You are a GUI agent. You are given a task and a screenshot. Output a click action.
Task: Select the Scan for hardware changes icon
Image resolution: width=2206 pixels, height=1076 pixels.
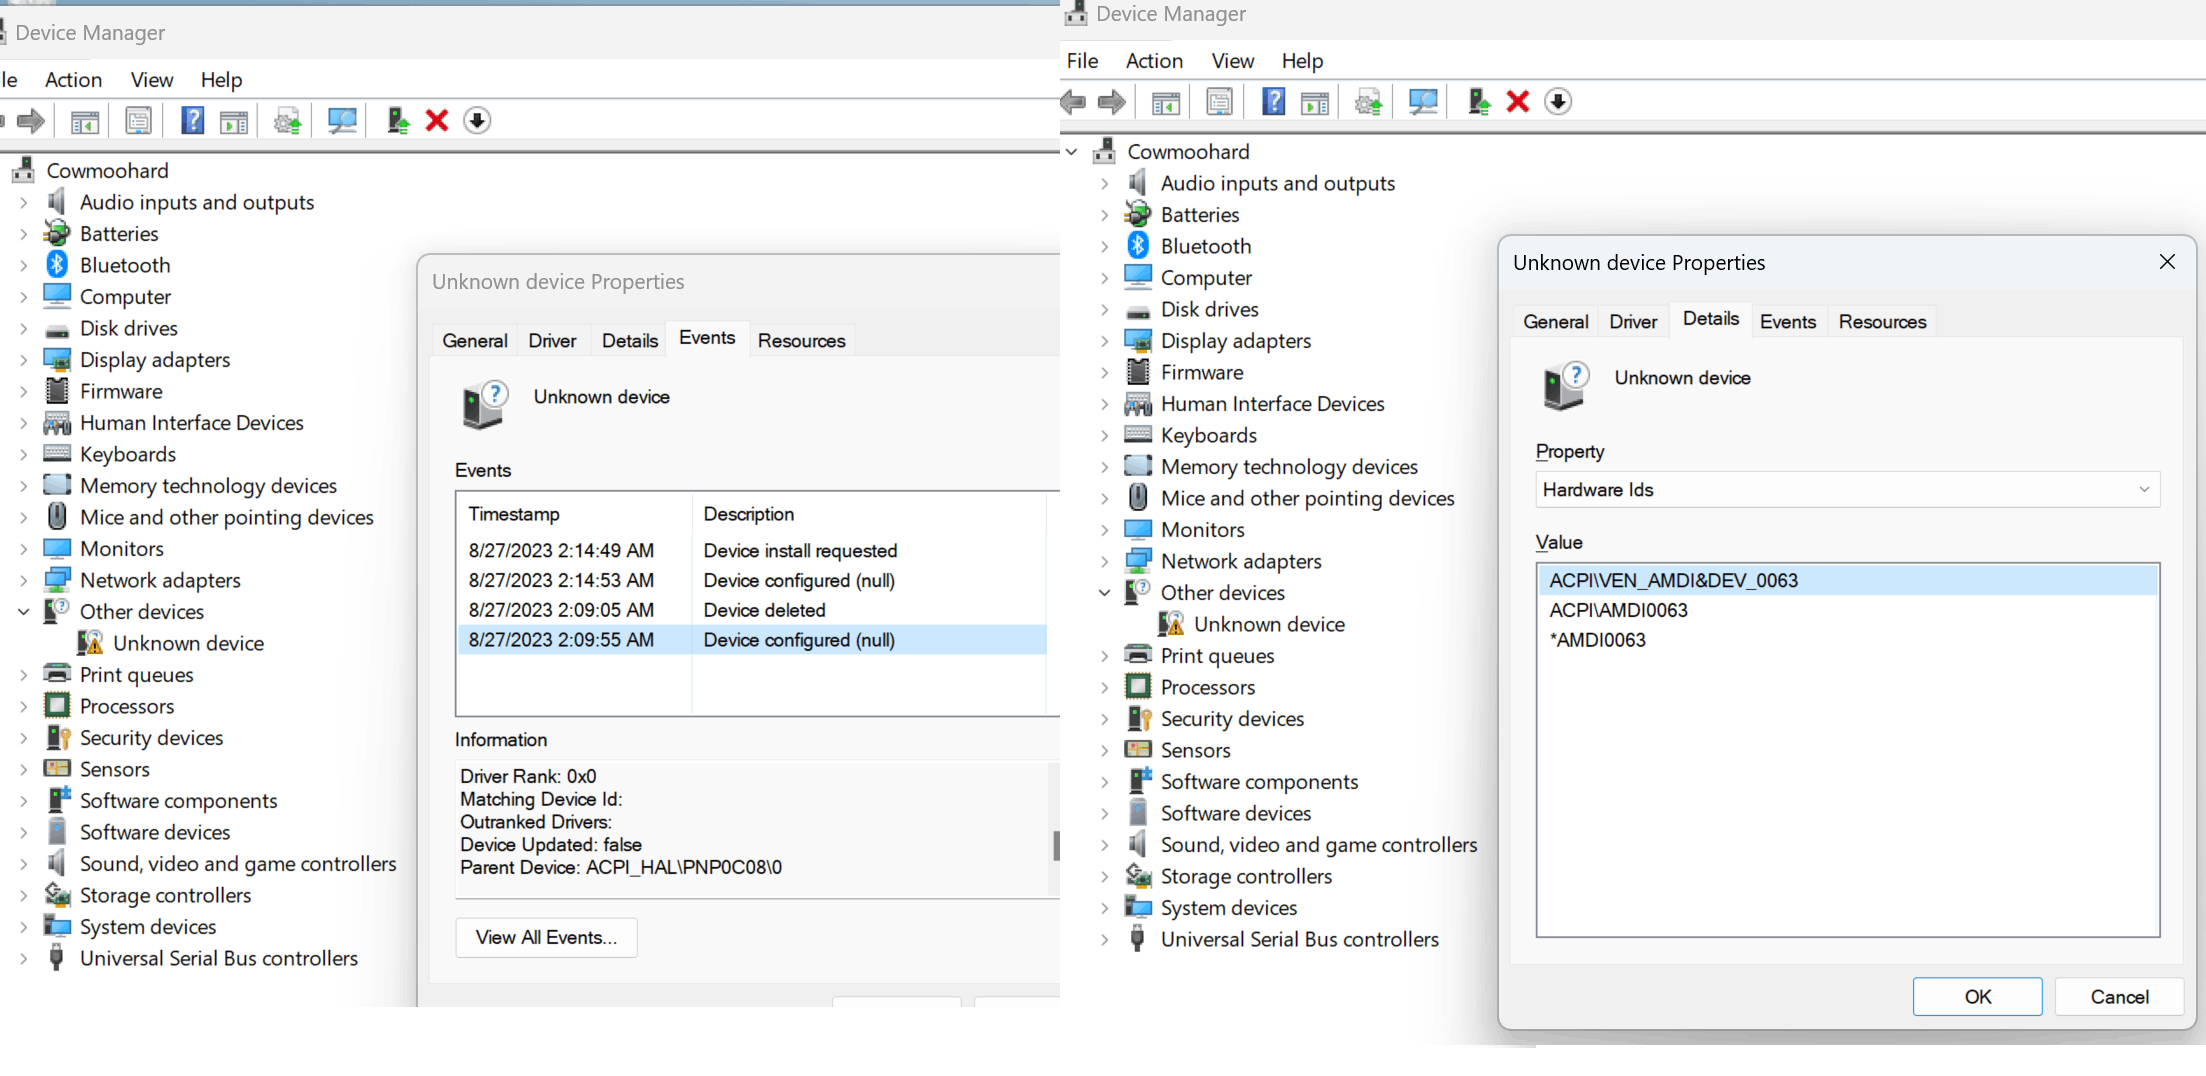pos(1422,101)
